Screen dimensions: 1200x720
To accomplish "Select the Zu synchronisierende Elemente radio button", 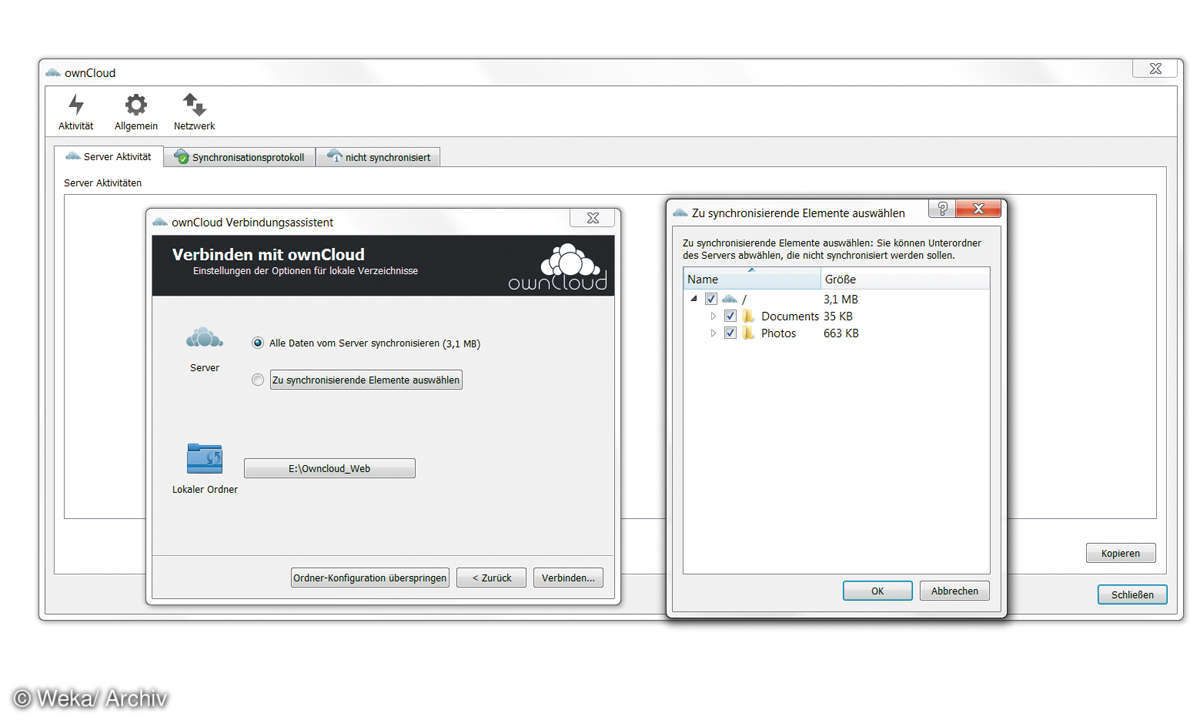I will tap(258, 380).
